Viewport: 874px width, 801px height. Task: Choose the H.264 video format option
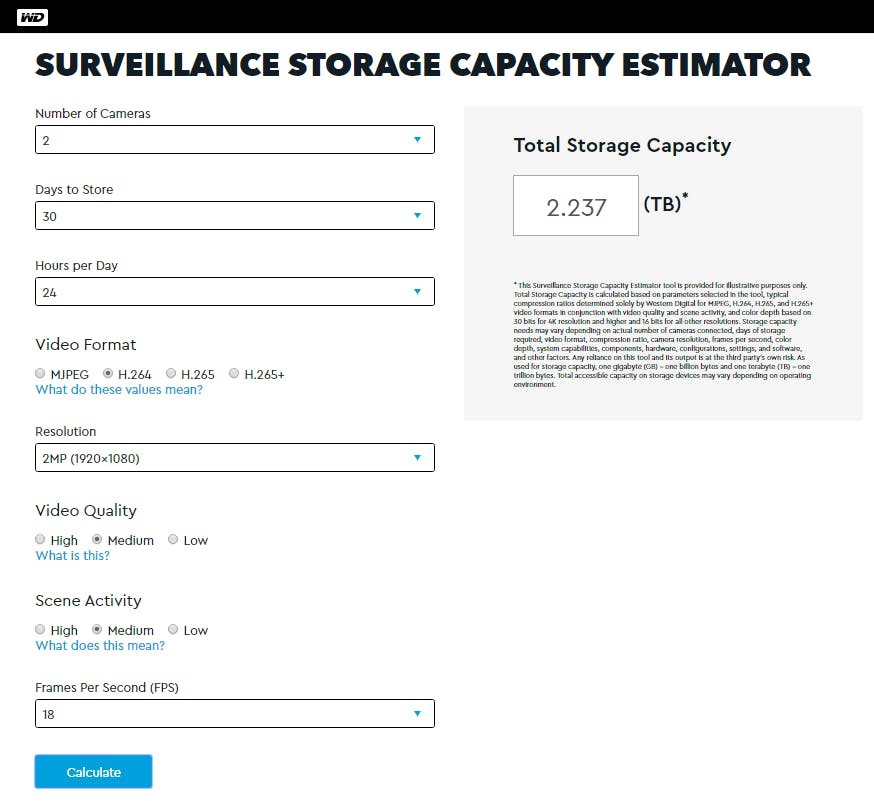[108, 374]
